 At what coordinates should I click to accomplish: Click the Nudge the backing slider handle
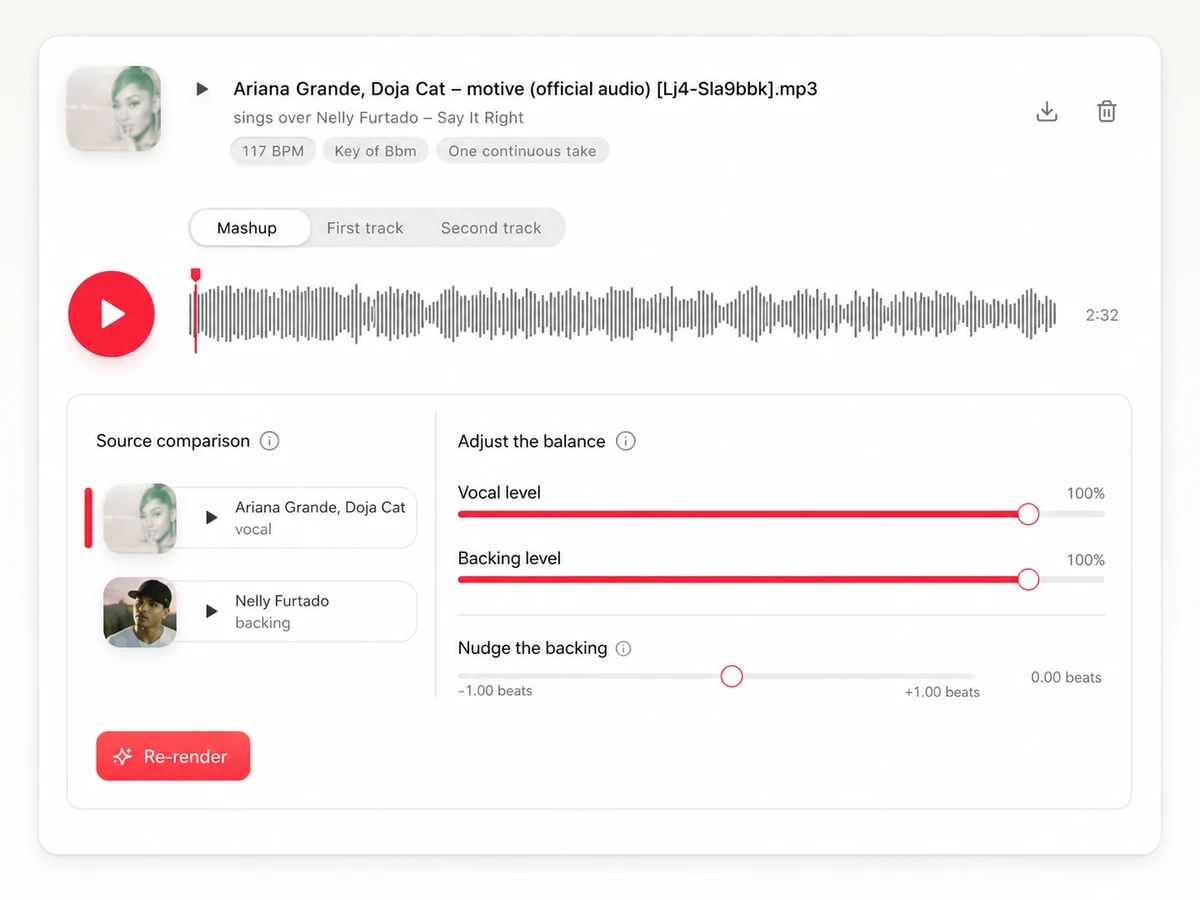(732, 677)
